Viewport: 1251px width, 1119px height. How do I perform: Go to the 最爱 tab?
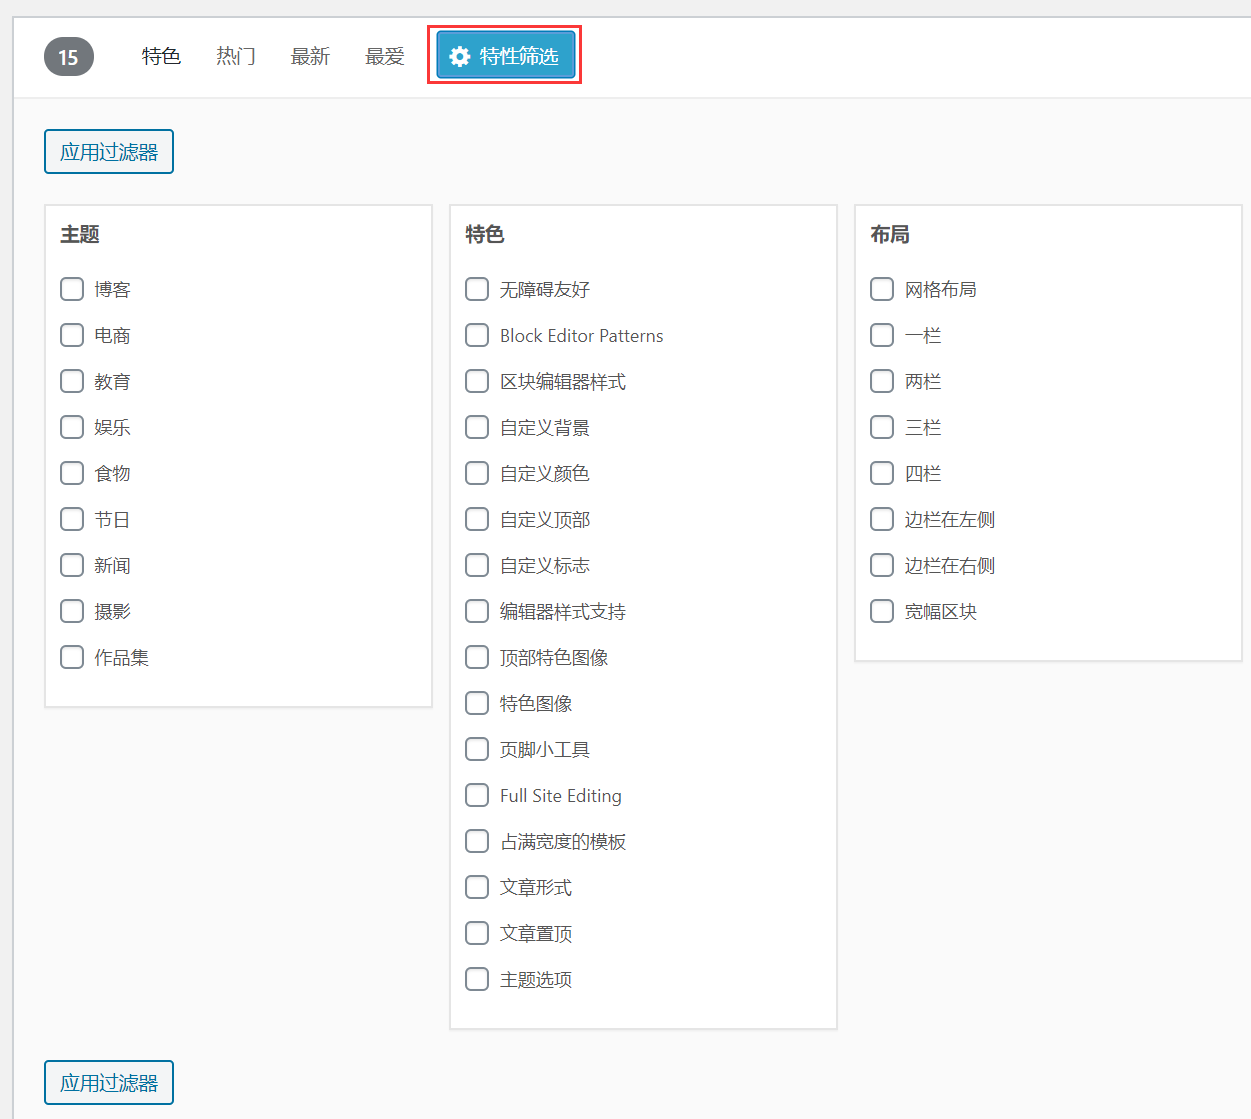[x=385, y=56]
